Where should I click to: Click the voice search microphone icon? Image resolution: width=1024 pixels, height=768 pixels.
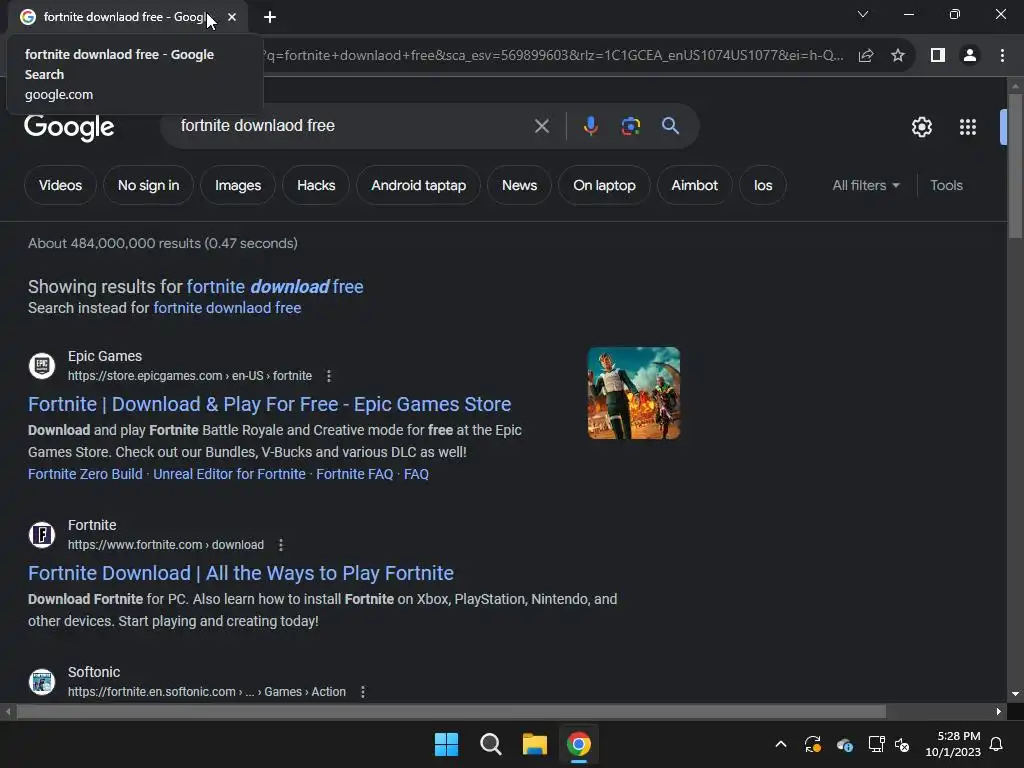click(590, 125)
